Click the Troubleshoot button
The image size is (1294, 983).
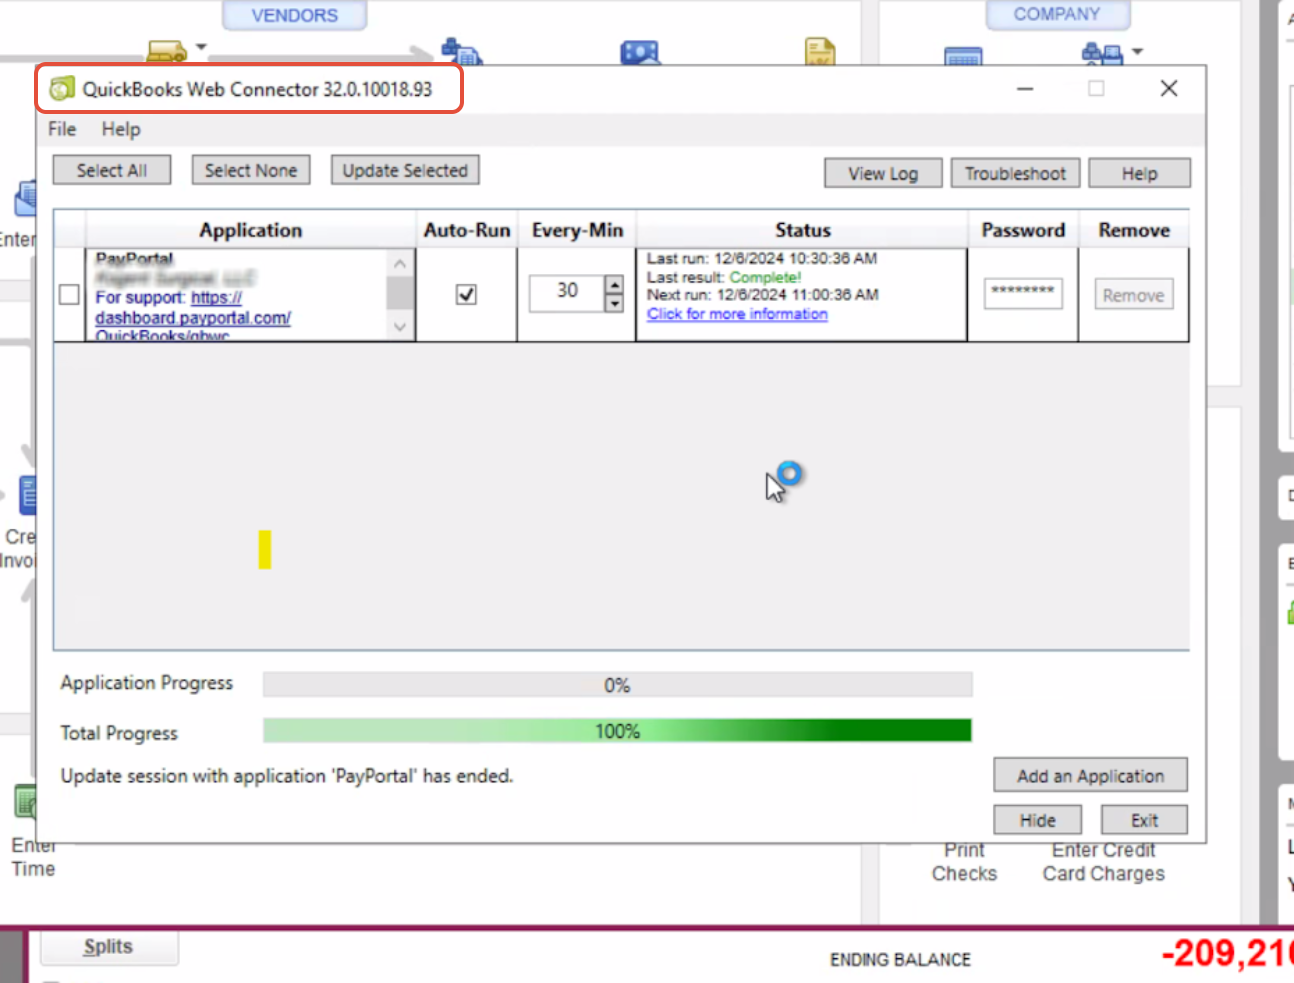click(x=1015, y=173)
